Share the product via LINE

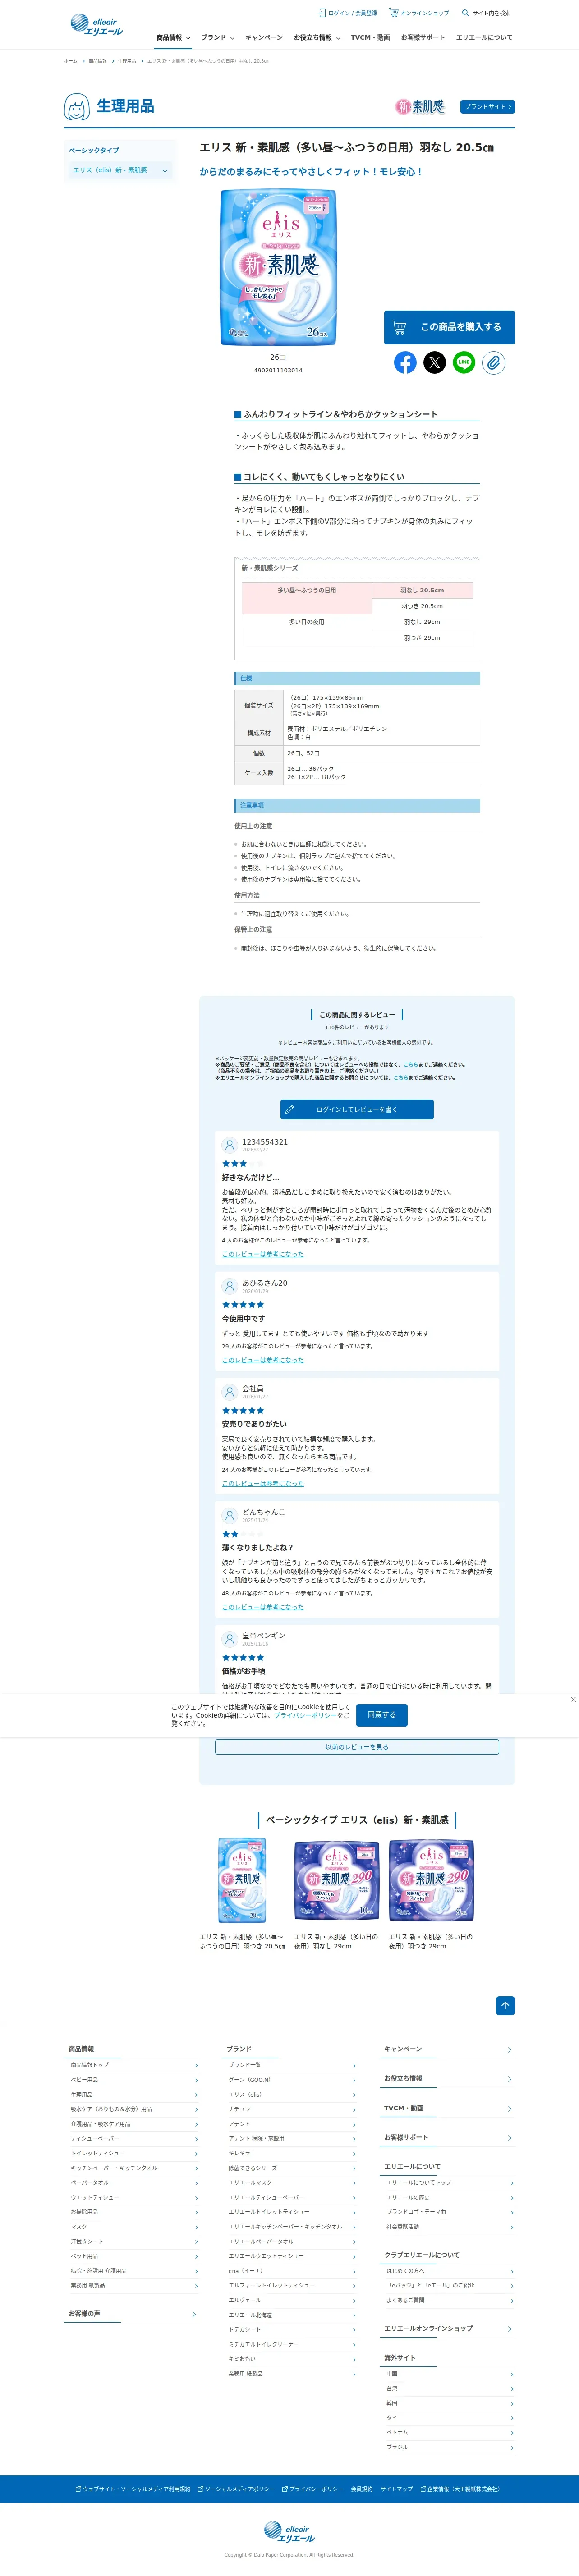464,362
